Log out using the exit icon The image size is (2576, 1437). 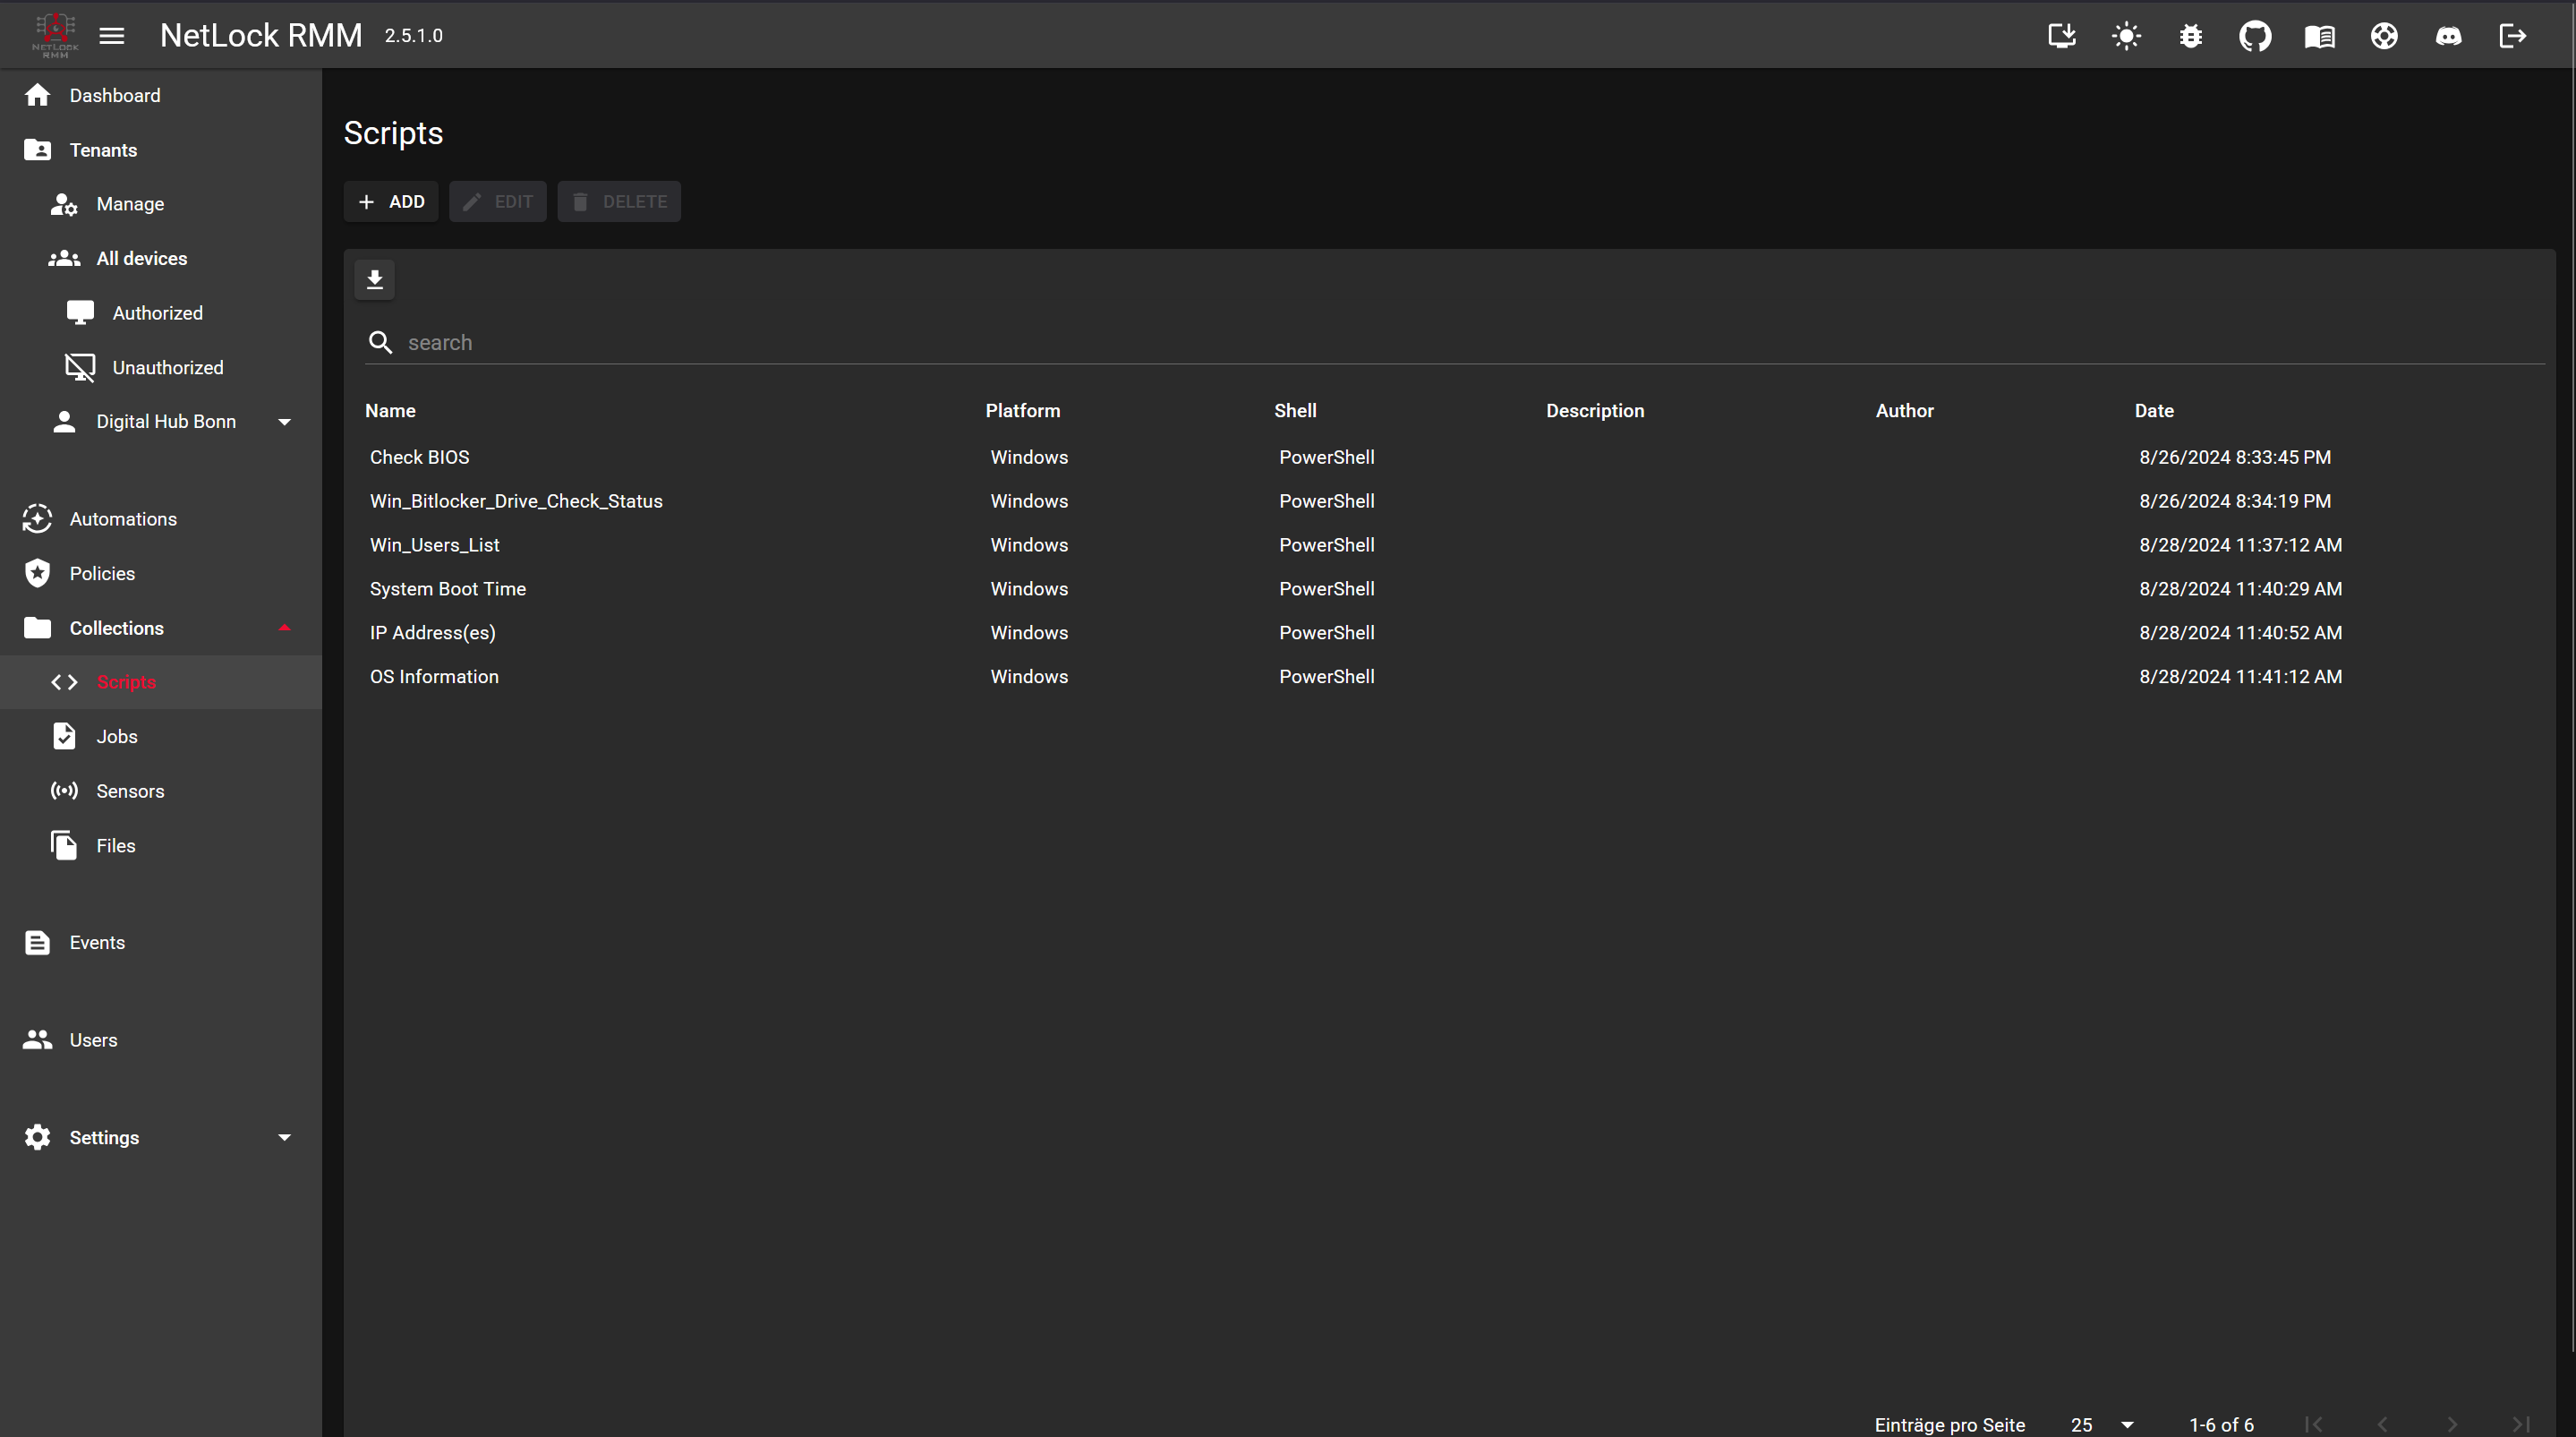2513,36
